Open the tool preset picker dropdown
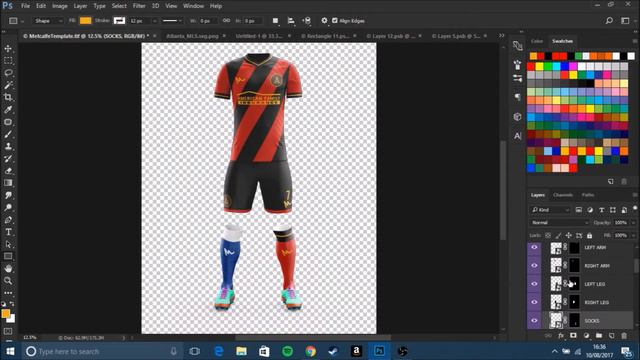The height and width of the screenshot is (360, 640). (x=16, y=20)
